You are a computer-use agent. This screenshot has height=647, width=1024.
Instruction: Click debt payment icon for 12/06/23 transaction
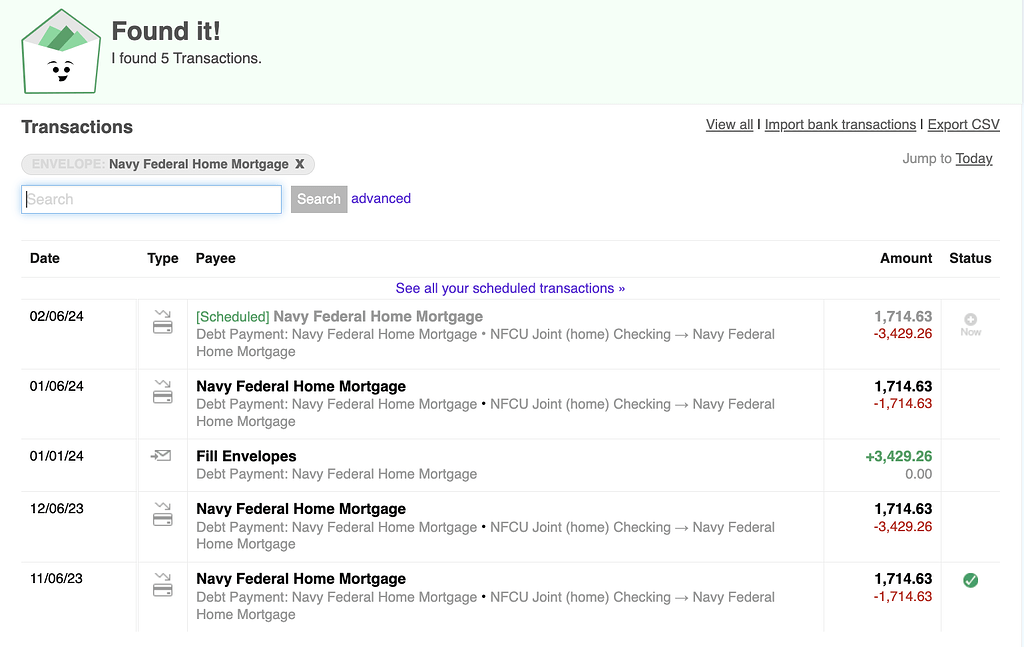tap(163, 514)
